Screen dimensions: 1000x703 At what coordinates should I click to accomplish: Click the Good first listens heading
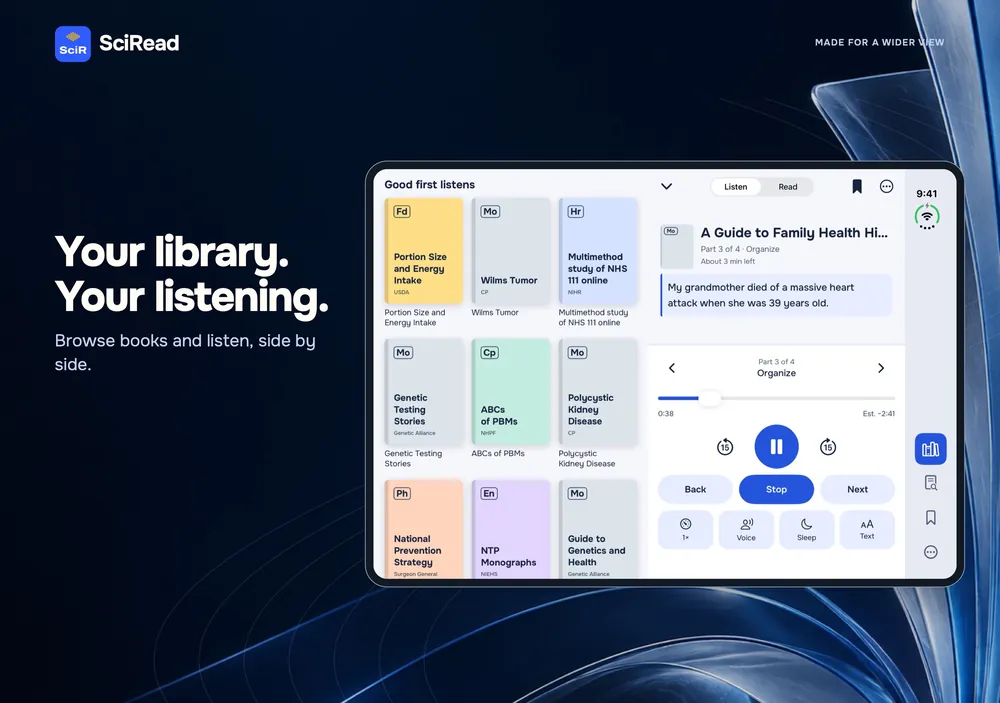(x=429, y=184)
